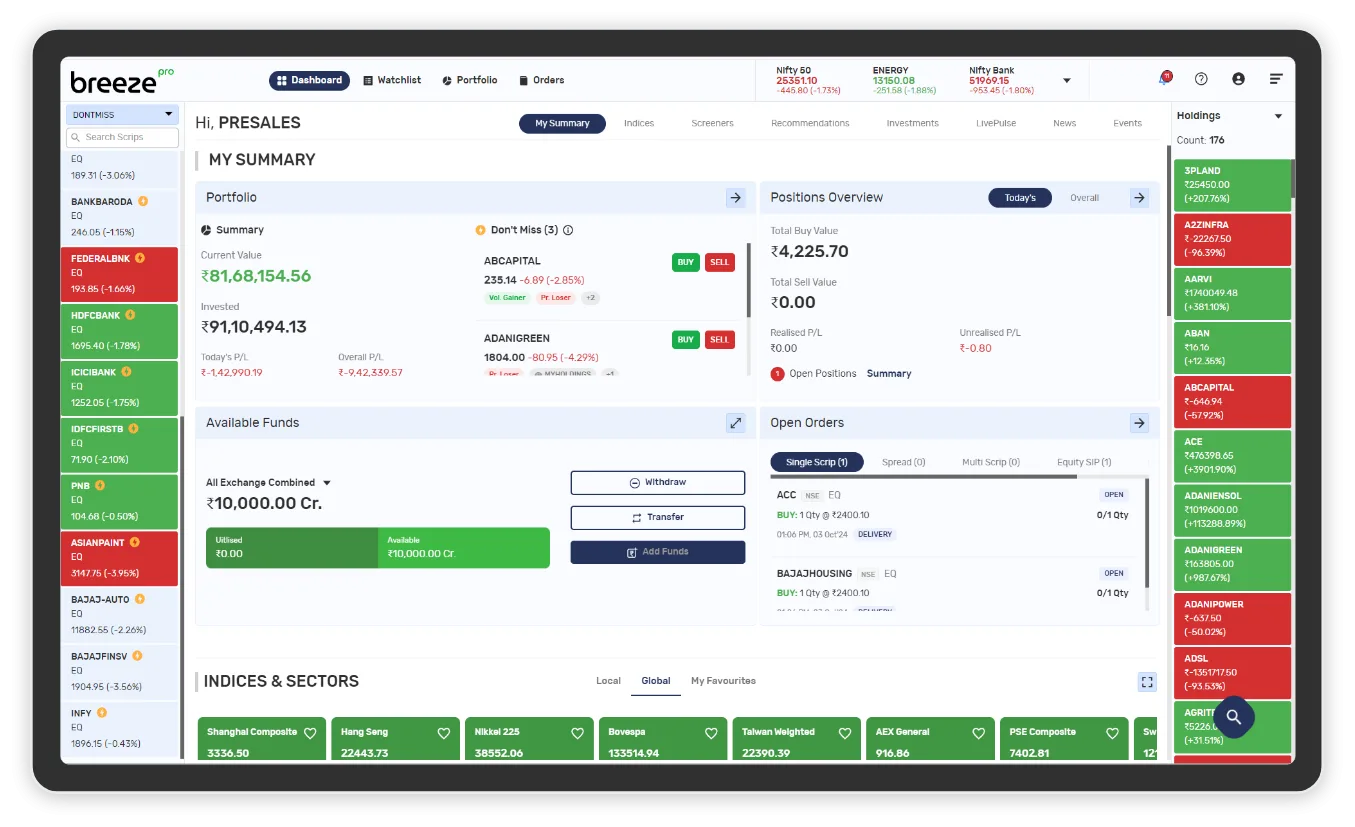The image size is (1355, 827).
Task: Switch Positions Overview to Overall
Action: 1084,198
